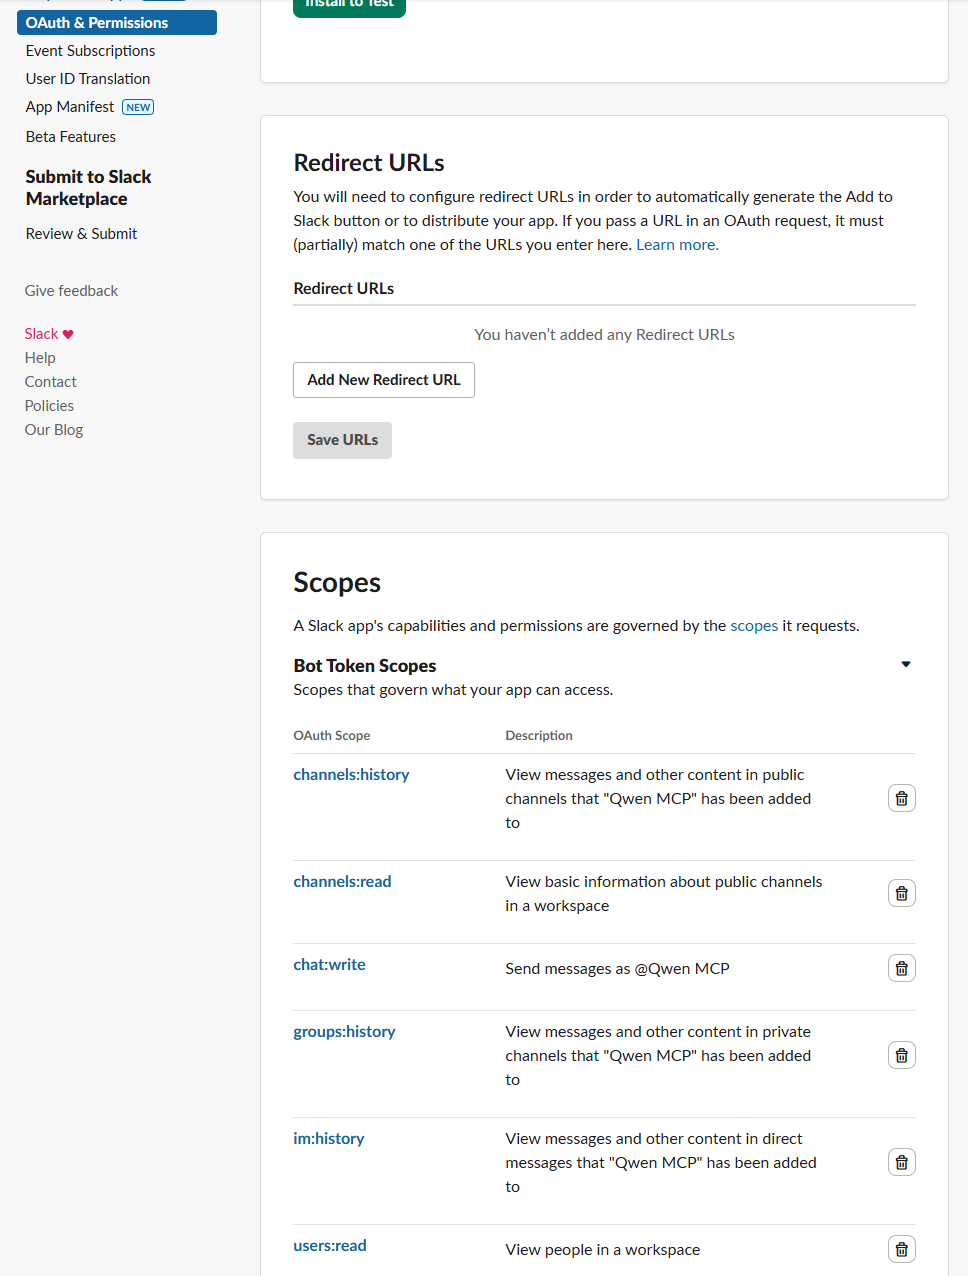Delete the users:read scope
Screen dimensions: 968x1276
901,1249
